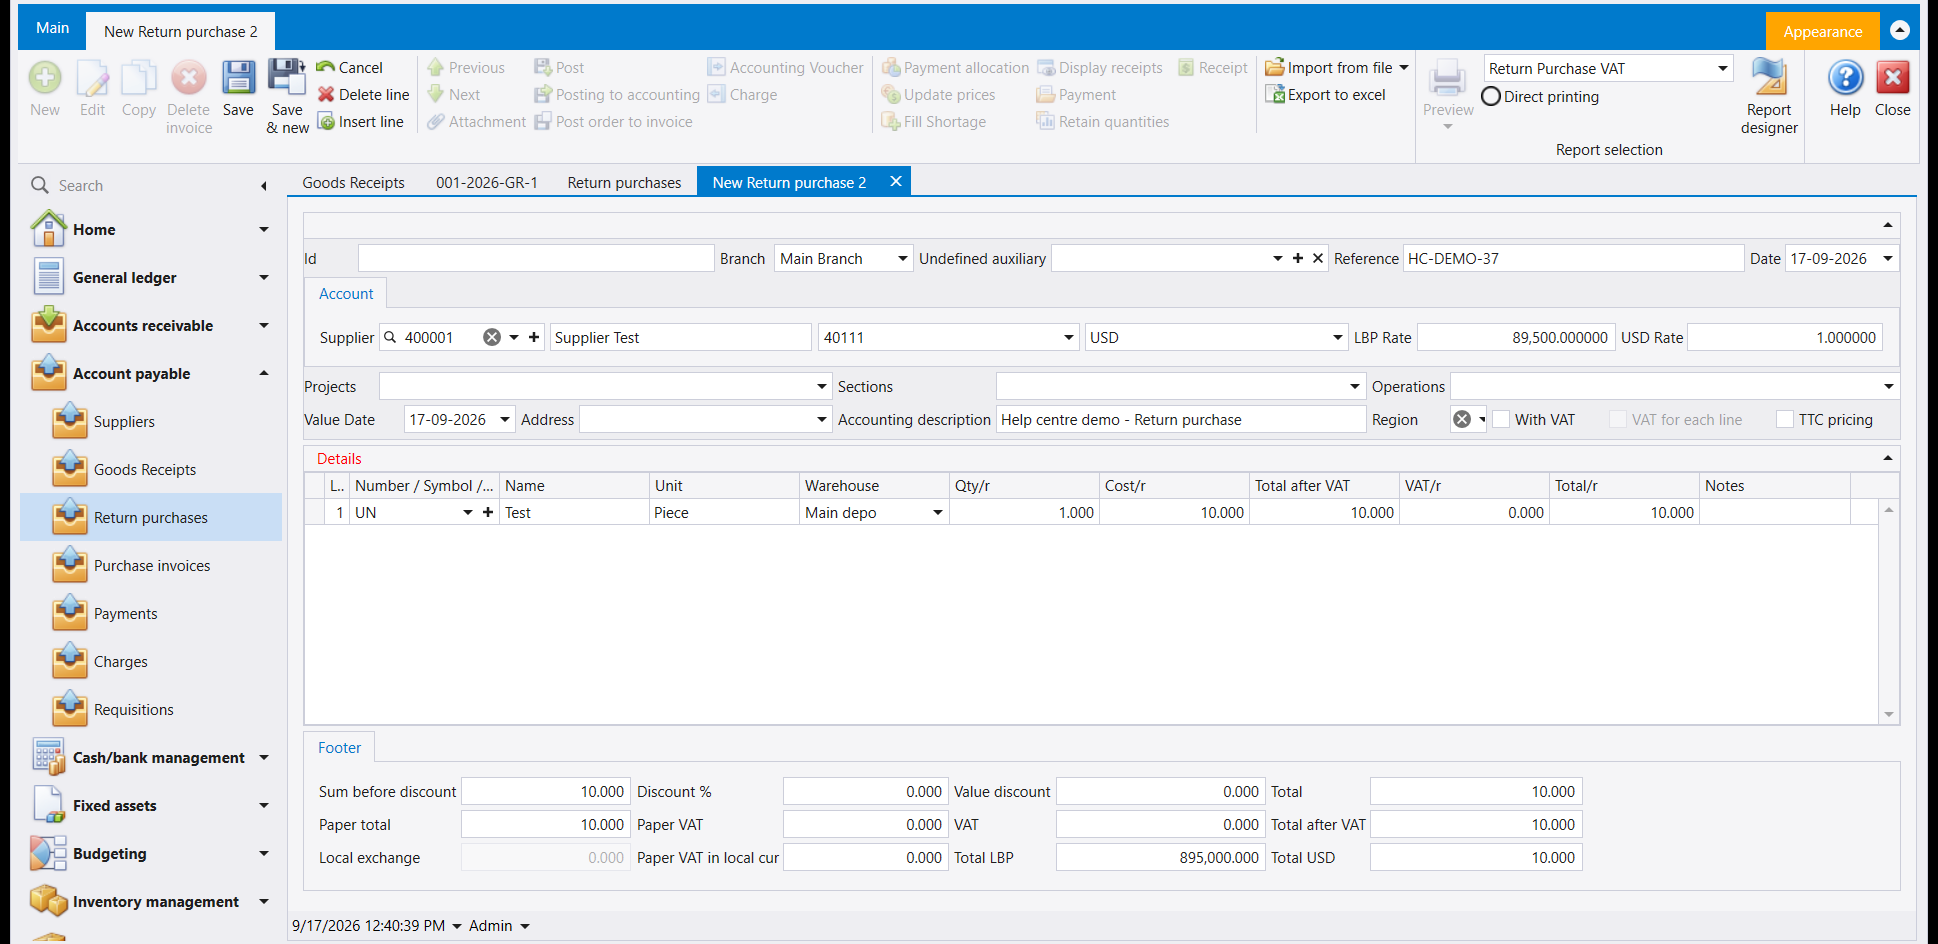Clear the Region field
Viewport: 1938px width, 944px height.
(x=1462, y=420)
